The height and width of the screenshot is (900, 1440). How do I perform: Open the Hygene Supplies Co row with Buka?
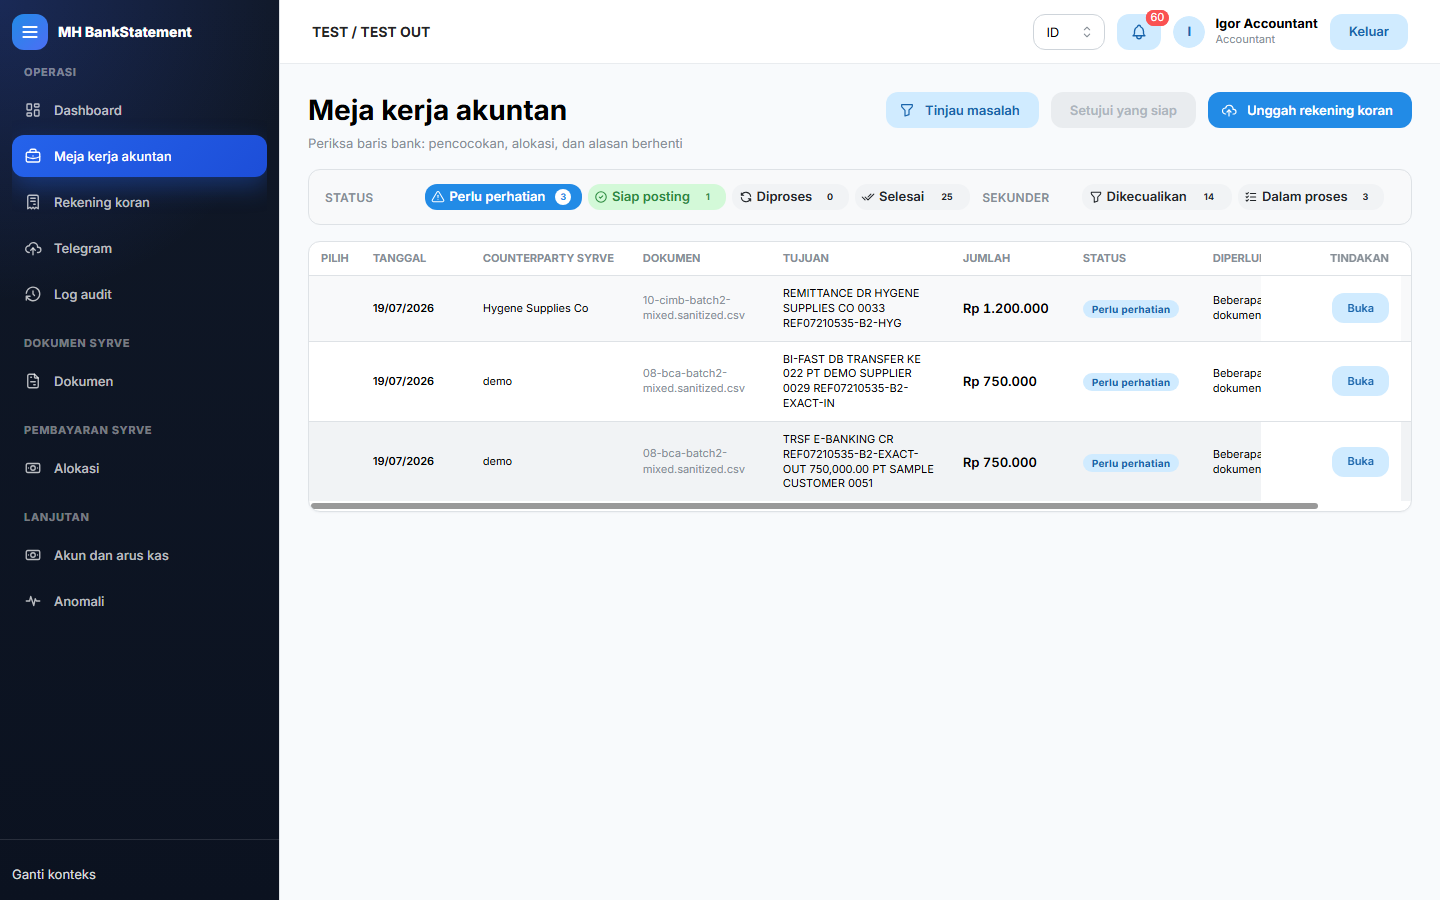pyautogui.click(x=1360, y=308)
